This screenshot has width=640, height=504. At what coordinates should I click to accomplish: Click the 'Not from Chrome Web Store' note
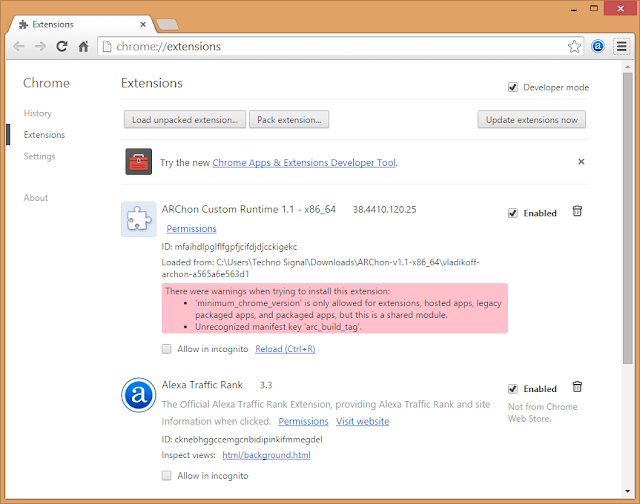pyautogui.click(x=542, y=413)
